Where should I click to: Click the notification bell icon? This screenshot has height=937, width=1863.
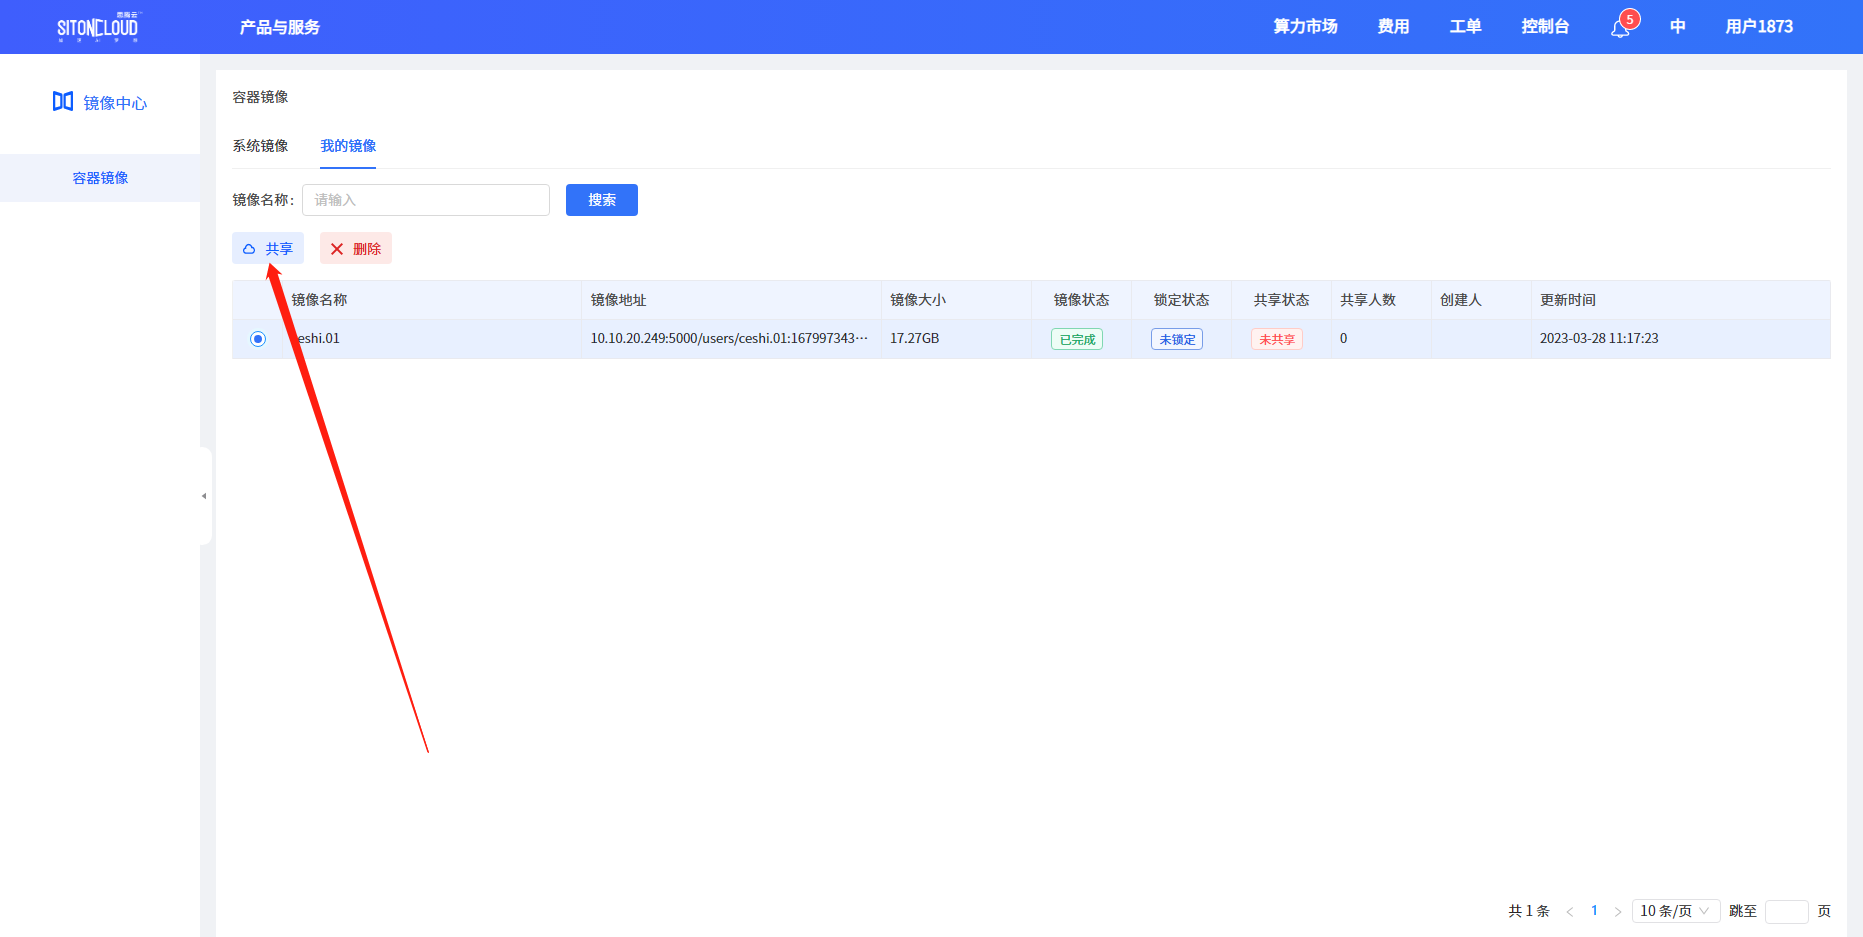[1620, 28]
